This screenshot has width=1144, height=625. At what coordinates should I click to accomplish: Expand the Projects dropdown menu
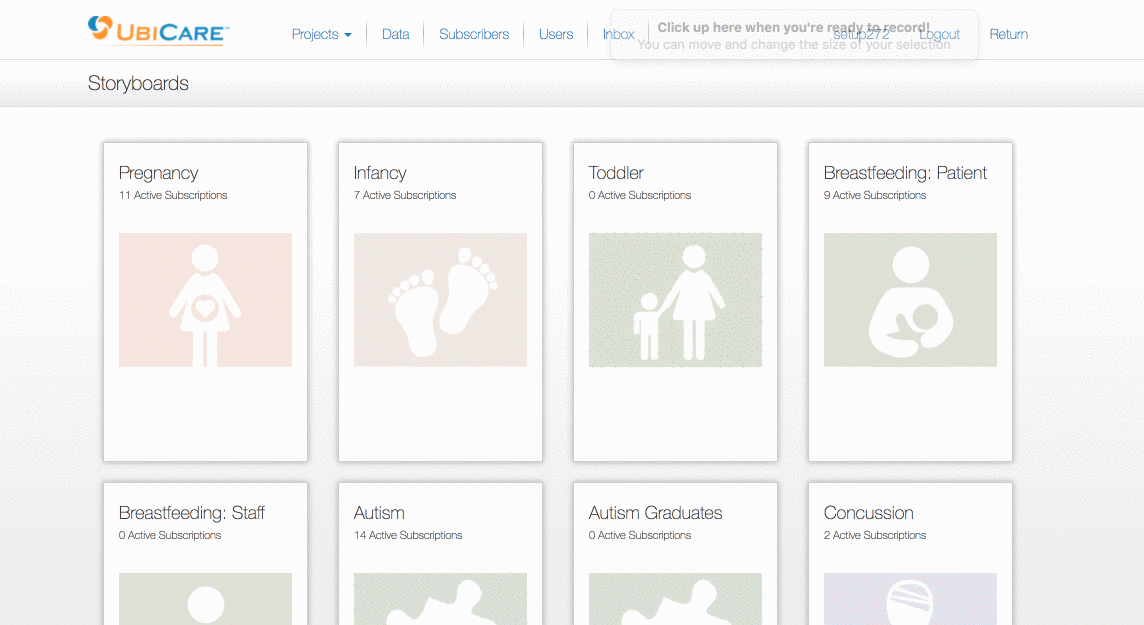pos(321,34)
